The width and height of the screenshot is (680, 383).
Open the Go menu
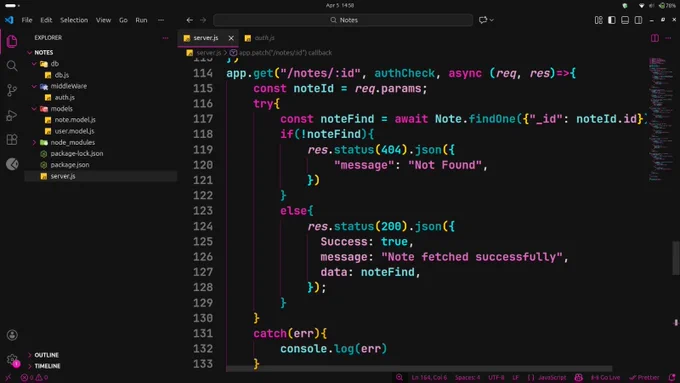point(123,20)
